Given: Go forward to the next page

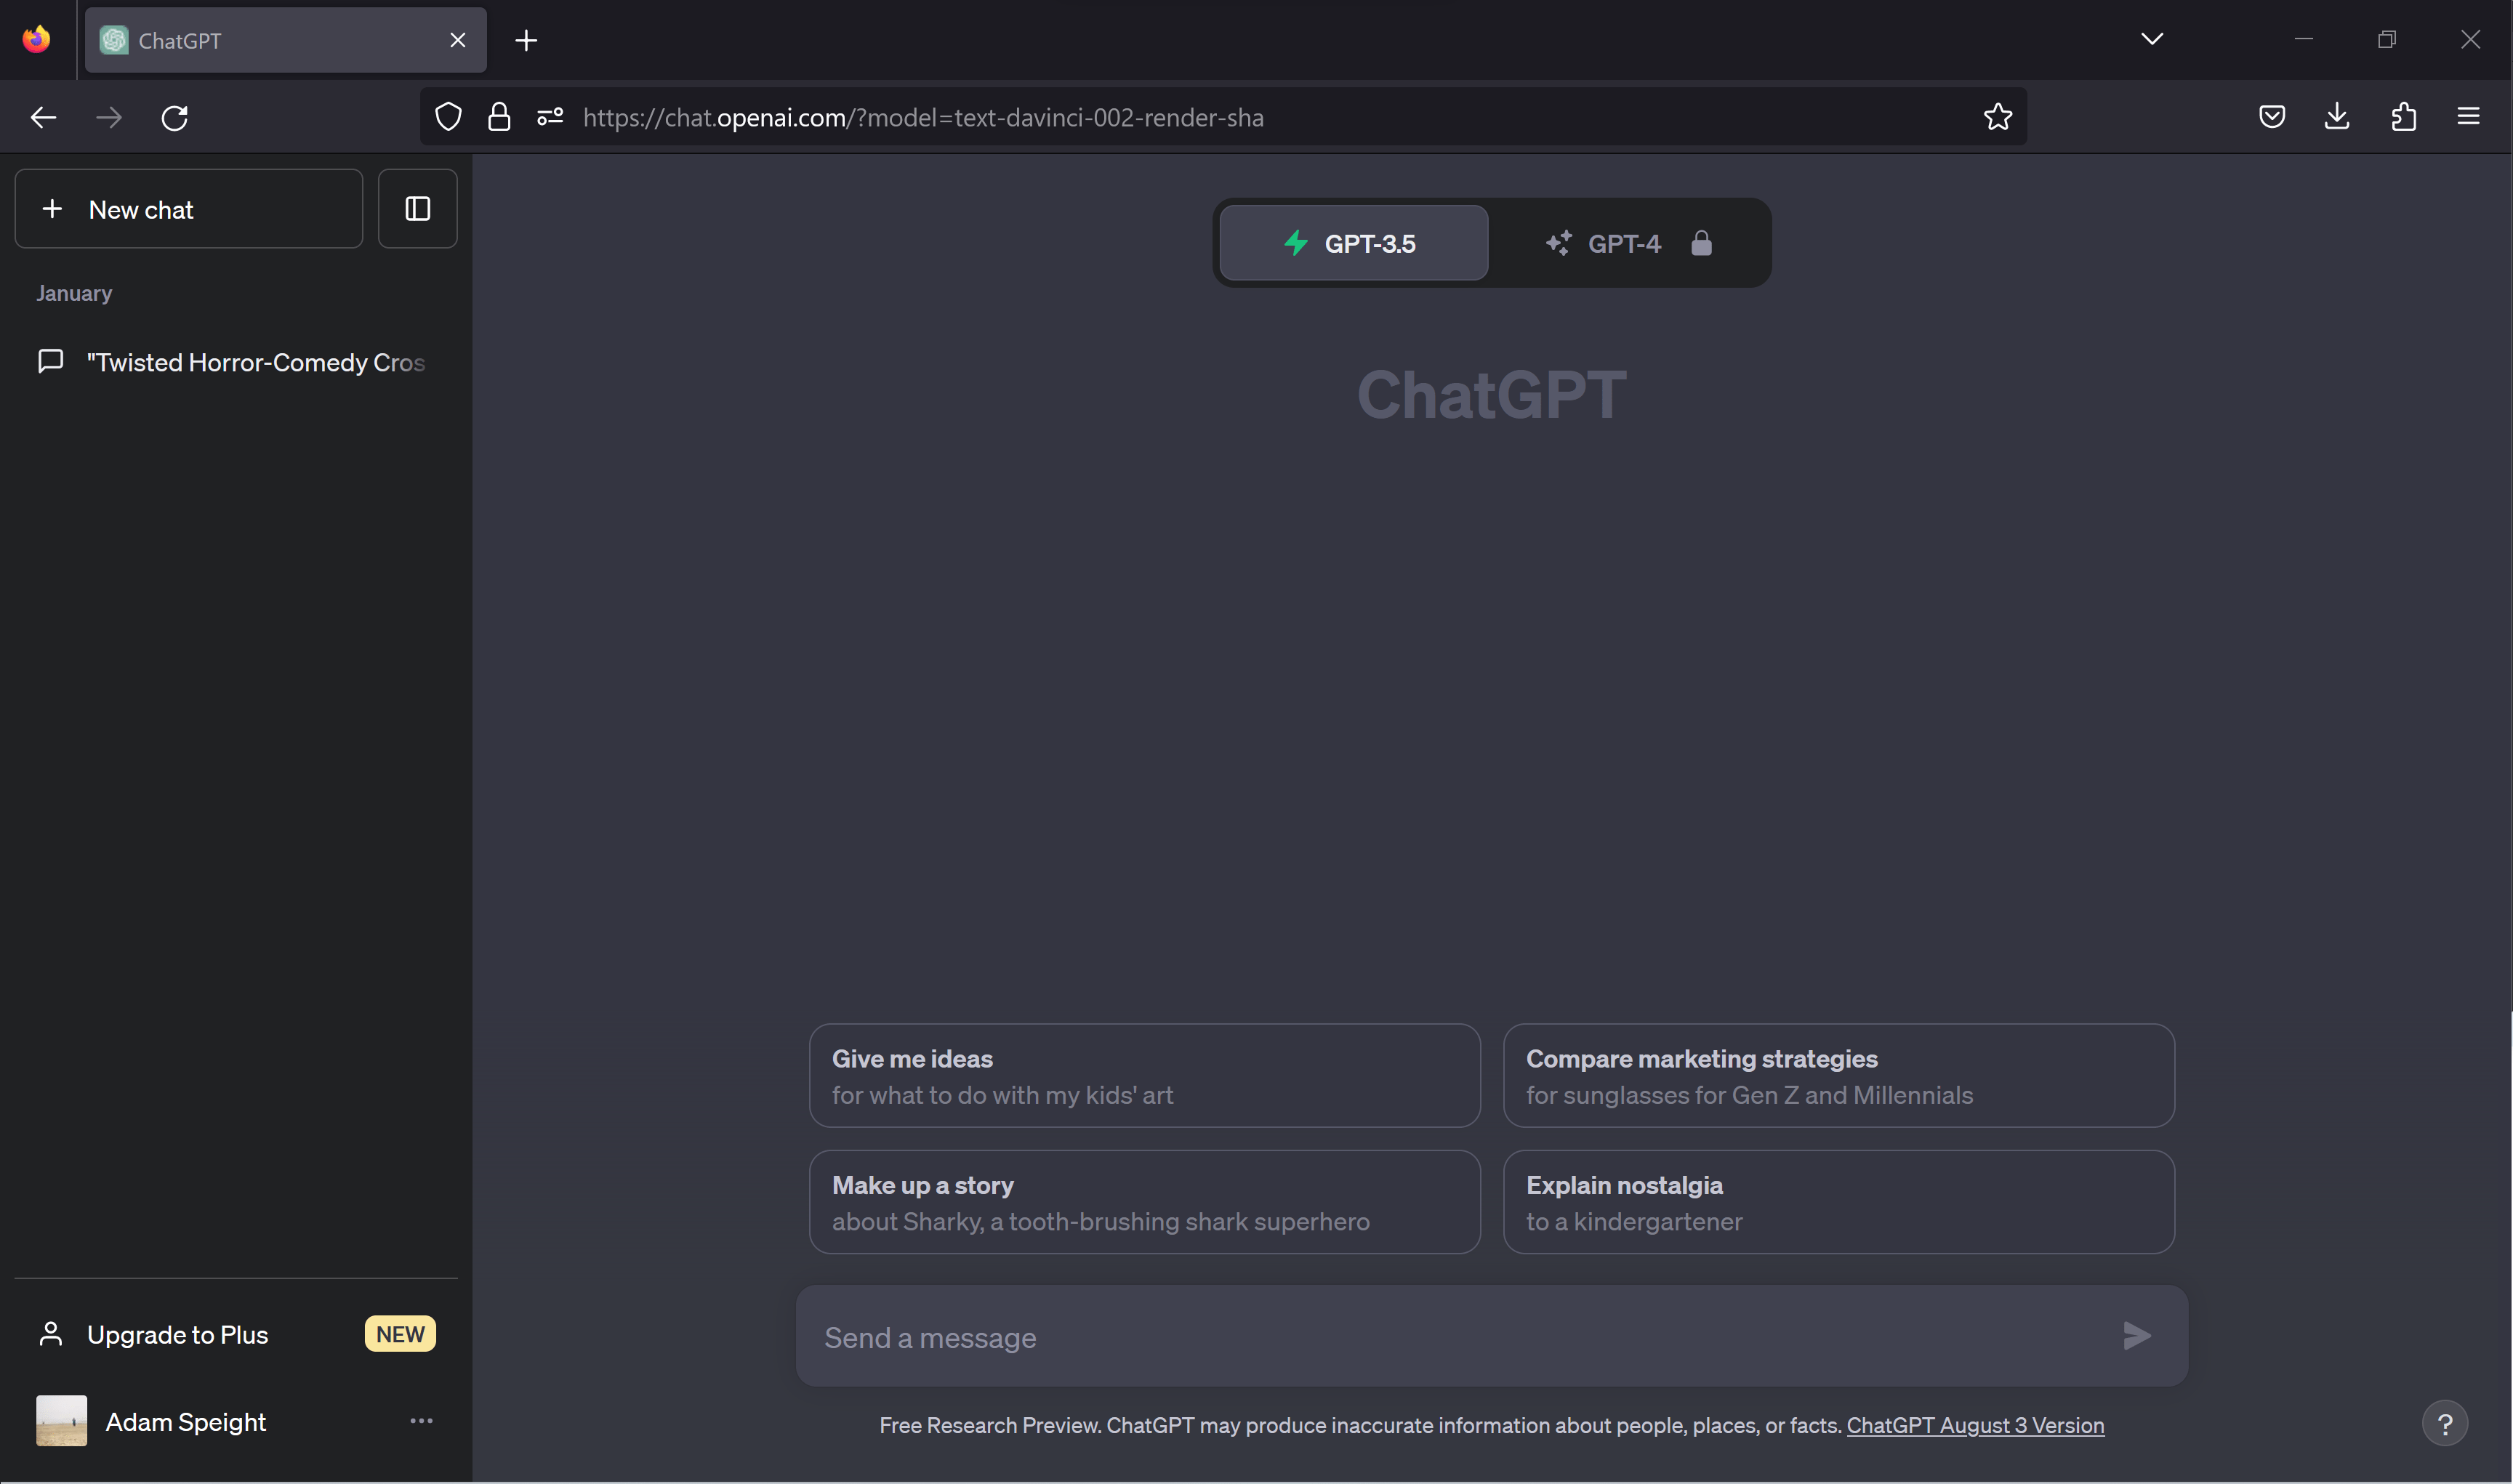Looking at the screenshot, I should point(109,117).
